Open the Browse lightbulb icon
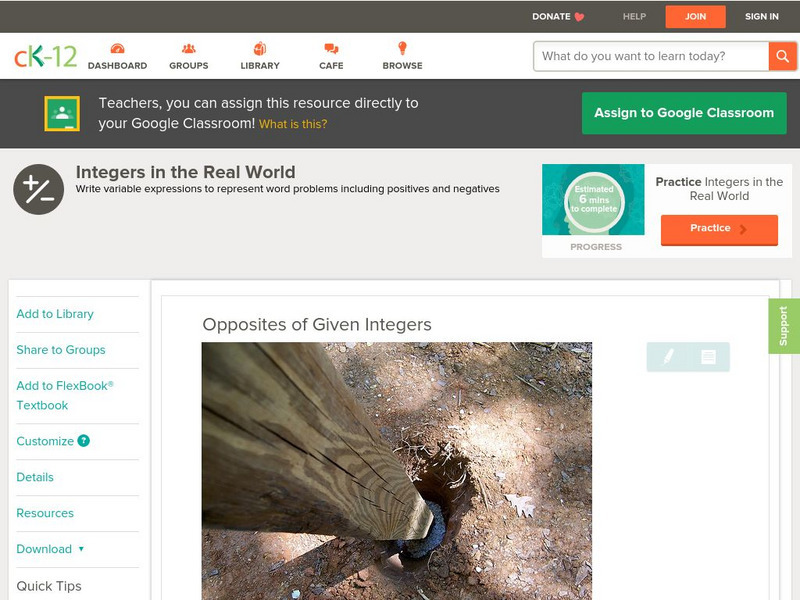Viewport: 800px width, 600px height. tap(403, 48)
